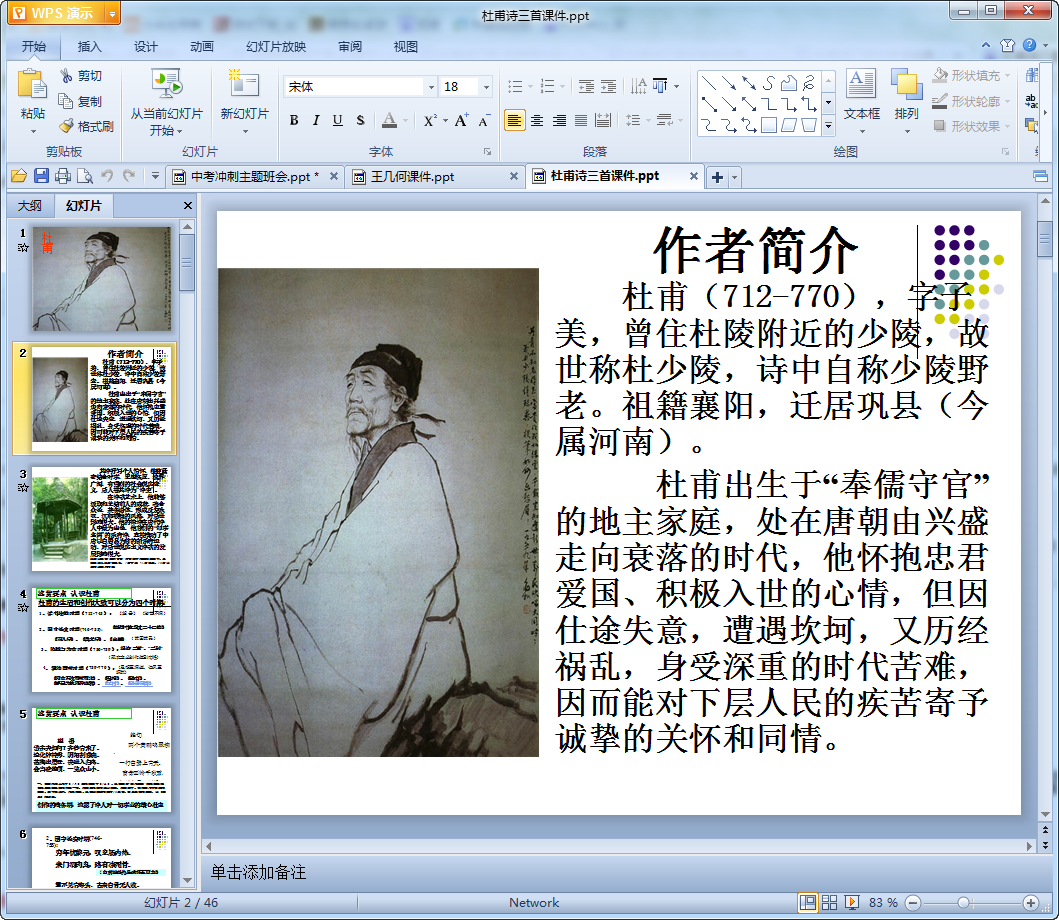
Task: Click the save disk icon in quick toolbar
Action: click(x=41, y=176)
